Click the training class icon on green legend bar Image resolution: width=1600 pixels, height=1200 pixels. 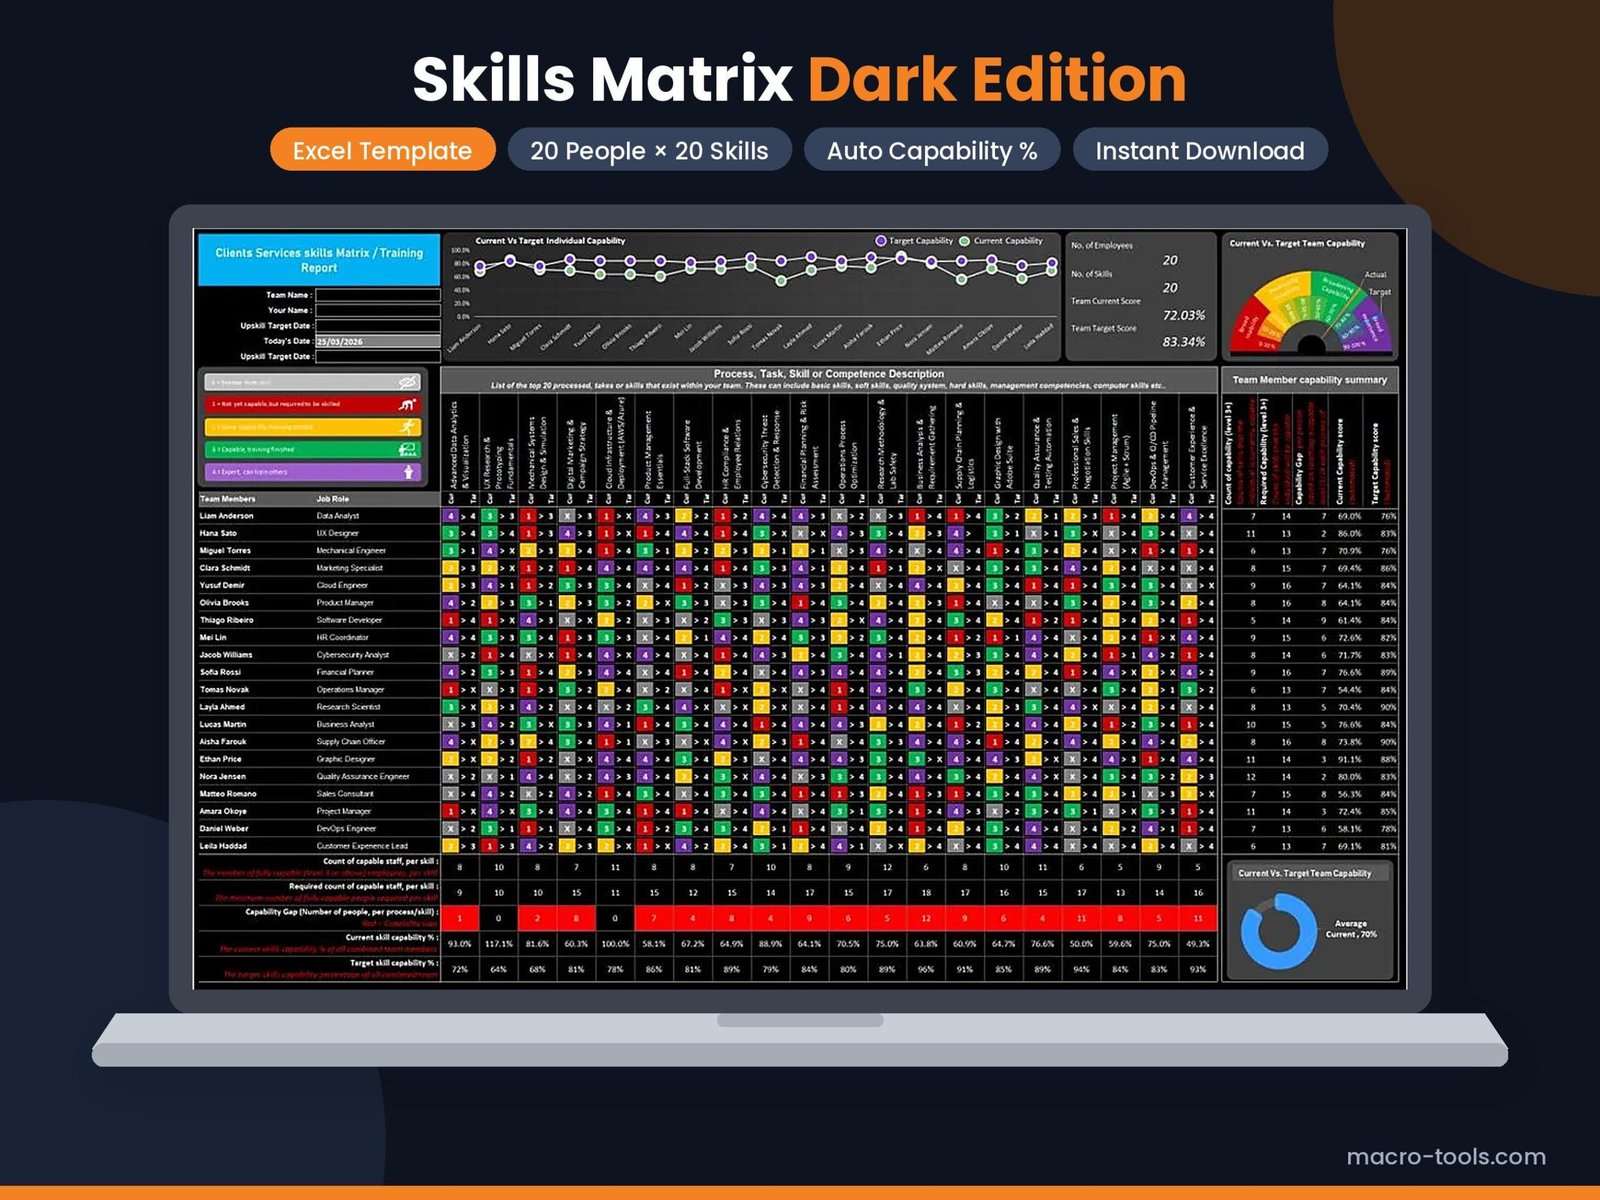pos(407,450)
